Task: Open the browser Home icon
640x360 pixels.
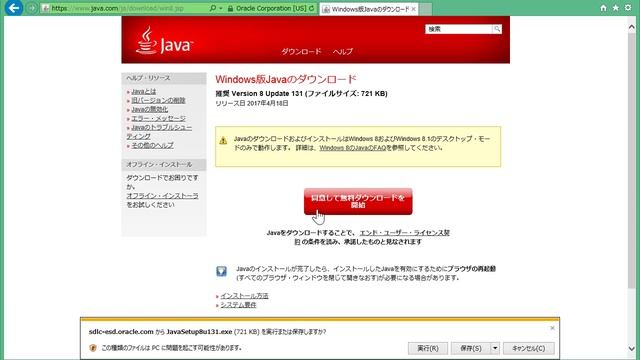Action: (x=603, y=8)
